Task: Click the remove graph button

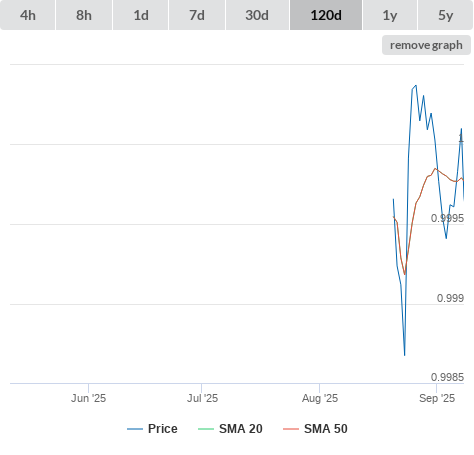Action: click(x=426, y=45)
